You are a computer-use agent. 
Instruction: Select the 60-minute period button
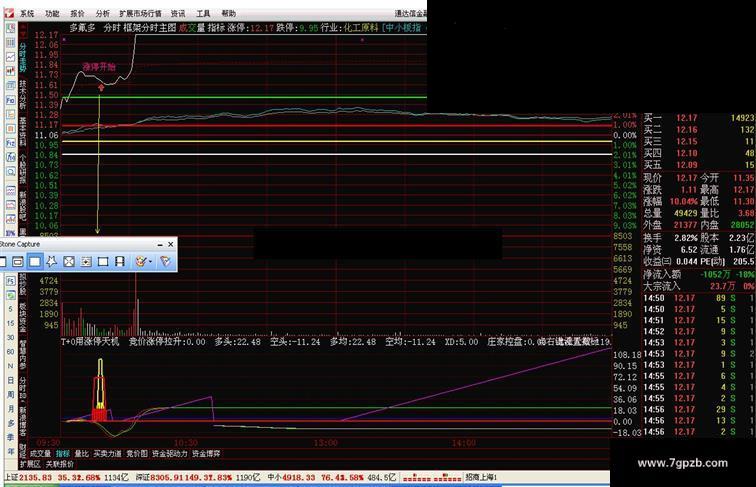(x=11, y=352)
